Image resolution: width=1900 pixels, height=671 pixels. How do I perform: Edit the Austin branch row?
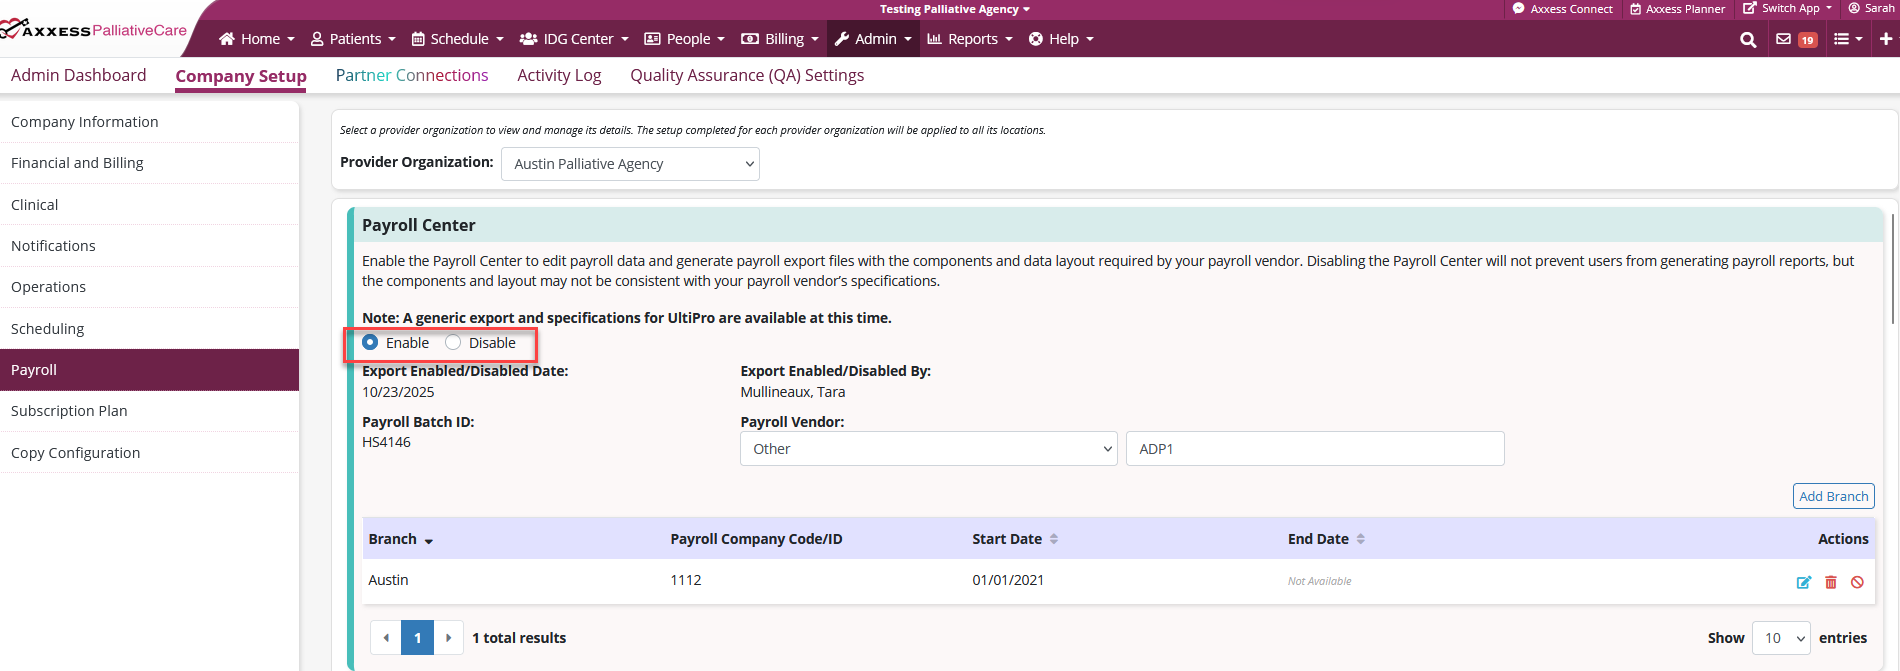point(1803,582)
